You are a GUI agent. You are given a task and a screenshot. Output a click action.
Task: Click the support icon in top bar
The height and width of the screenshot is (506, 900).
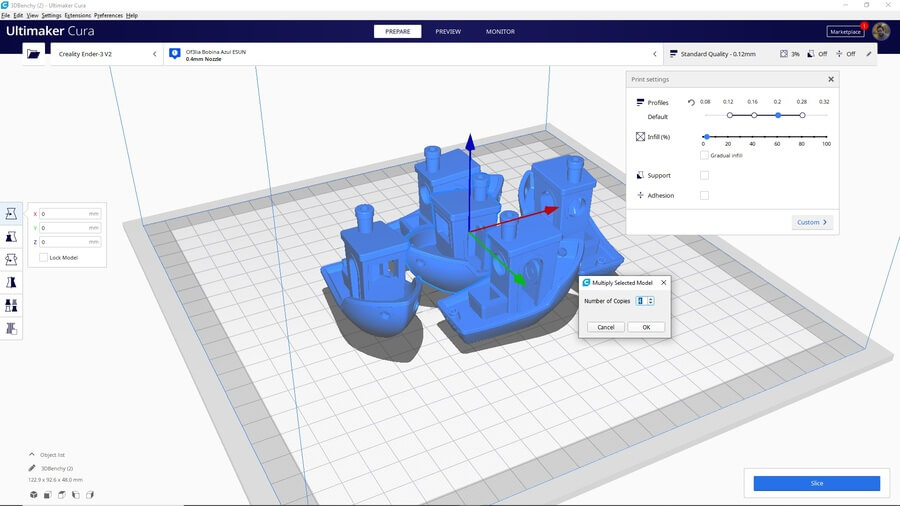point(810,54)
